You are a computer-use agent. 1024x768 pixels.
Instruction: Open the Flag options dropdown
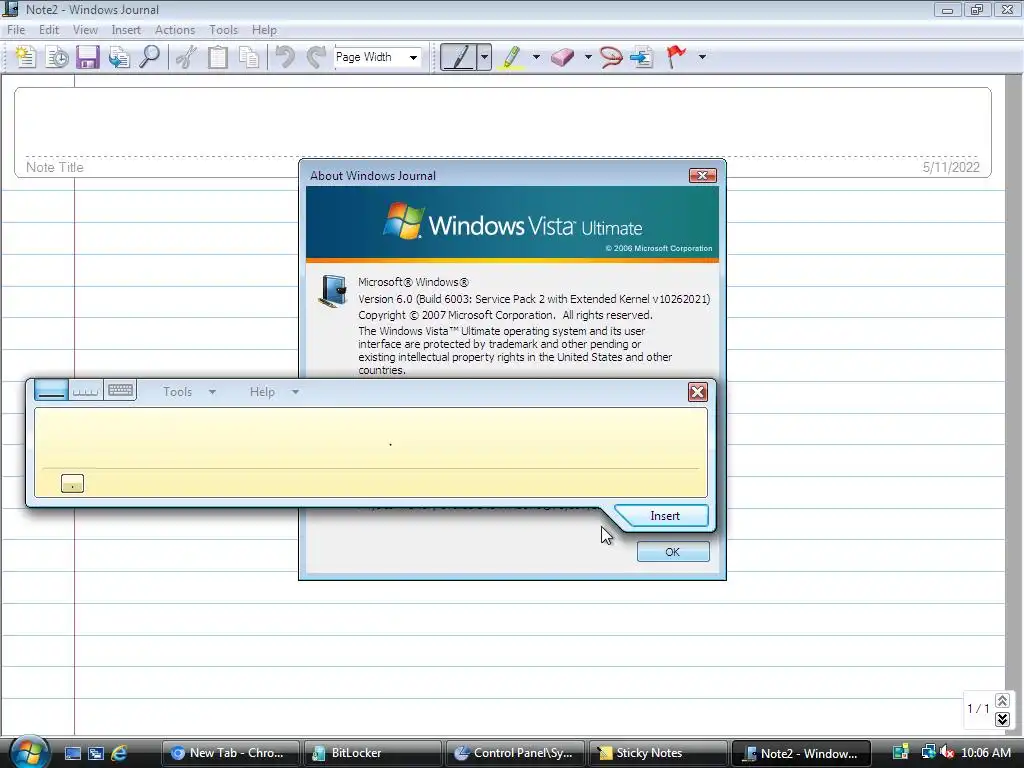pyautogui.click(x=702, y=57)
